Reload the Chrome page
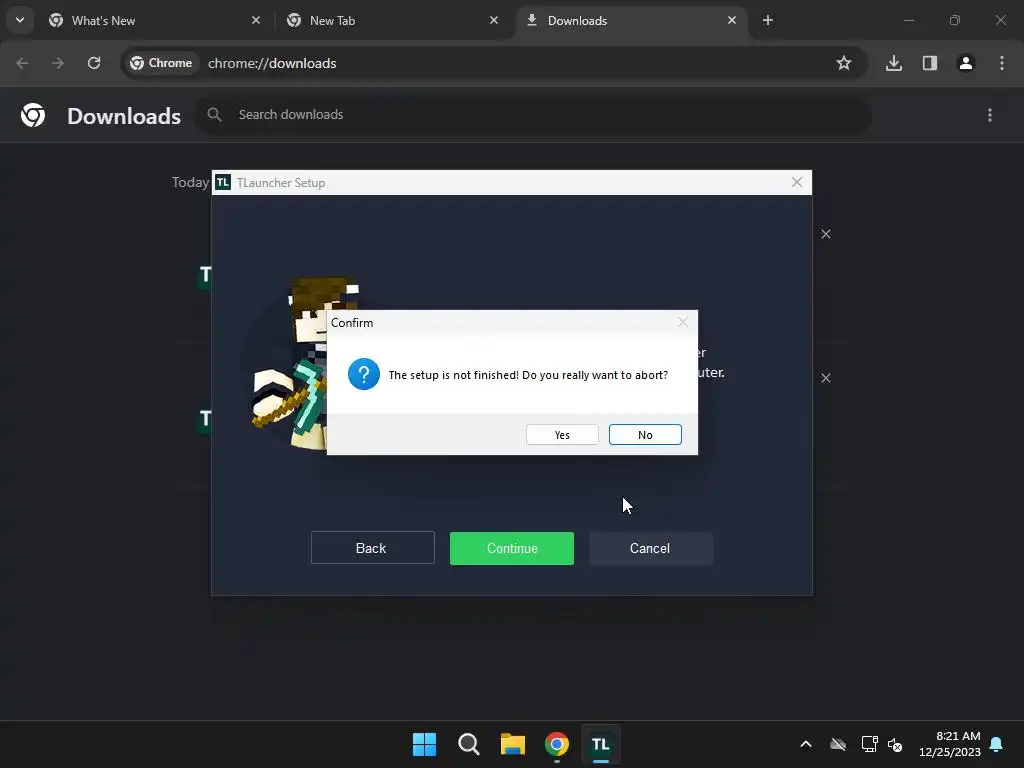Screen dimensions: 1024x768 point(94,63)
